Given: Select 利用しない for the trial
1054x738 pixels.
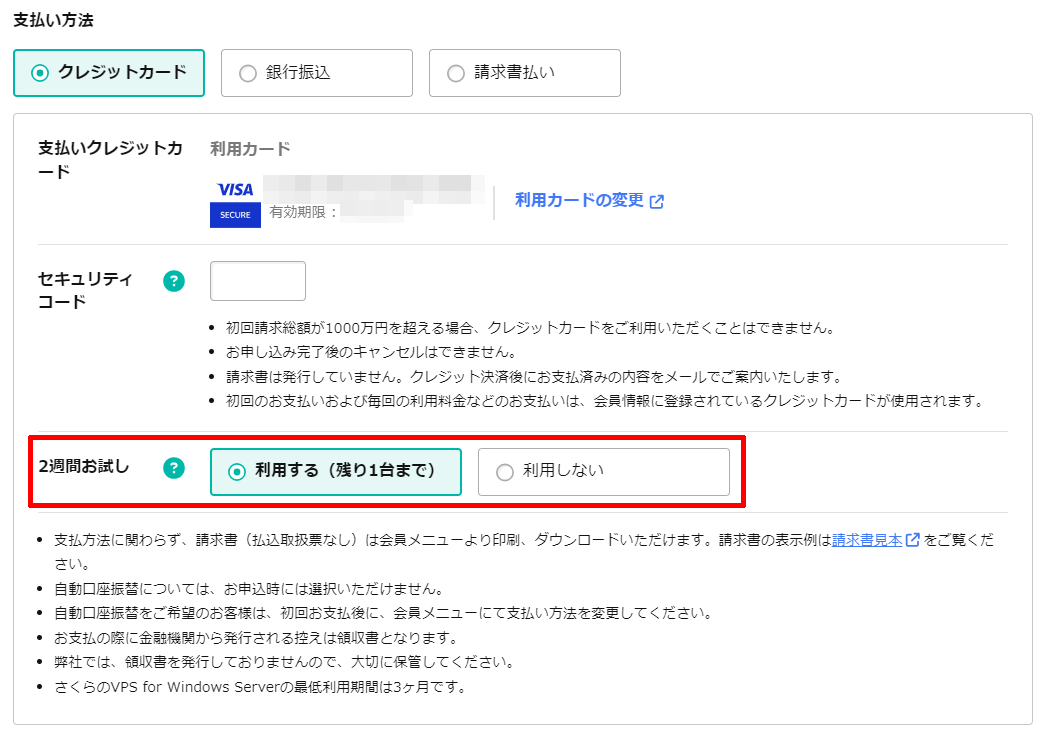Looking at the screenshot, I should pyautogui.click(x=604, y=472).
